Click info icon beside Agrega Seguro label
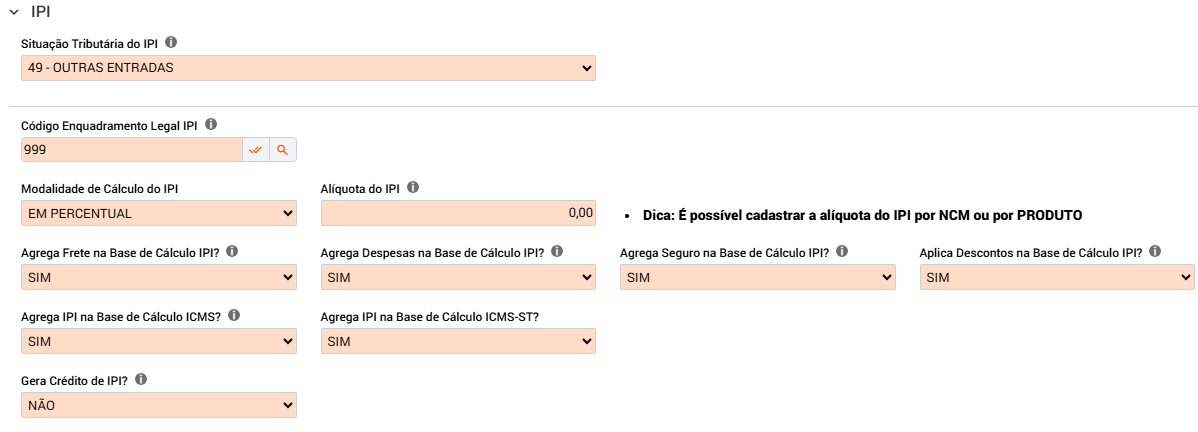 pyautogui.click(x=842, y=251)
